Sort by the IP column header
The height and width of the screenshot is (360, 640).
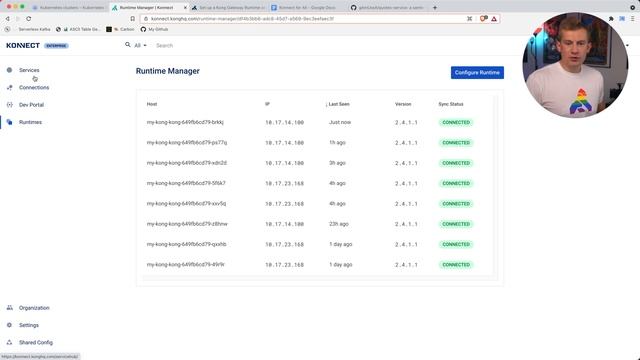coord(267,104)
